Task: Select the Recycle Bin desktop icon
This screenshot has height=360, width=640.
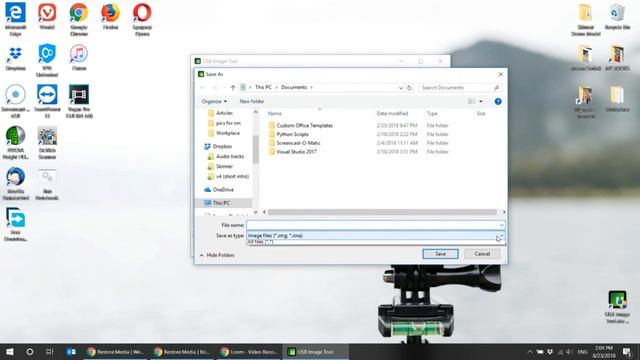Action: [x=617, y=16]
